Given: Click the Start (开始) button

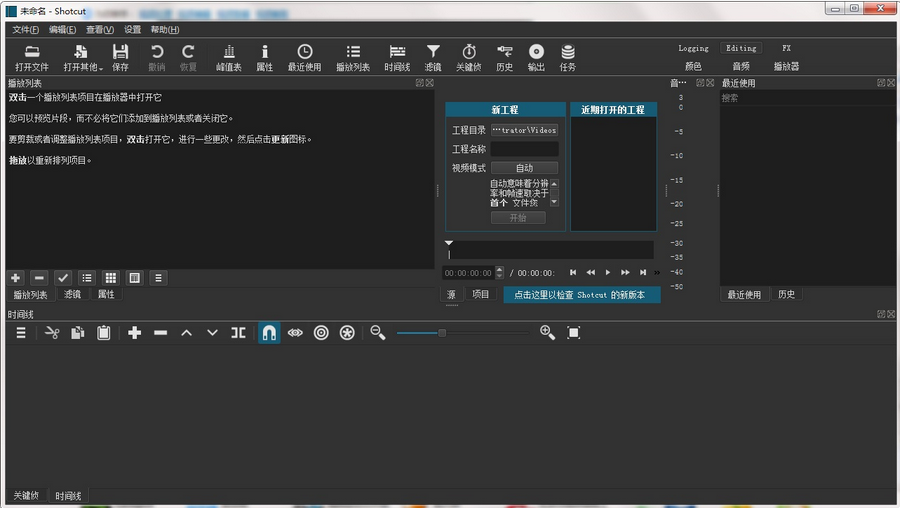Looking at the screenshot, I should click(518, 218).
